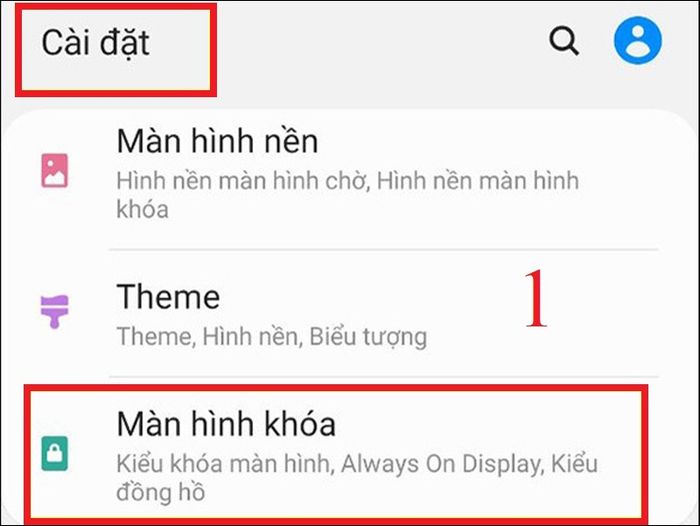Tap the Kiểu khóa màn hình description text

coord(225,464)
